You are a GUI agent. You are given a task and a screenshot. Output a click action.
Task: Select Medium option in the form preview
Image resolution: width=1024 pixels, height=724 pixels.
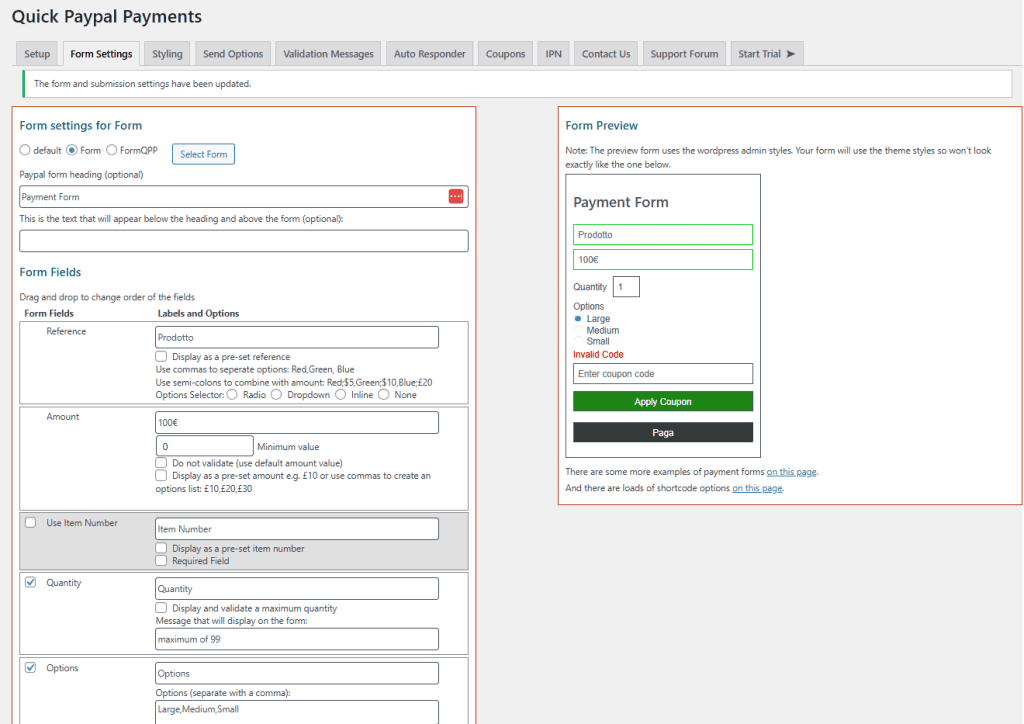point(579,330)
